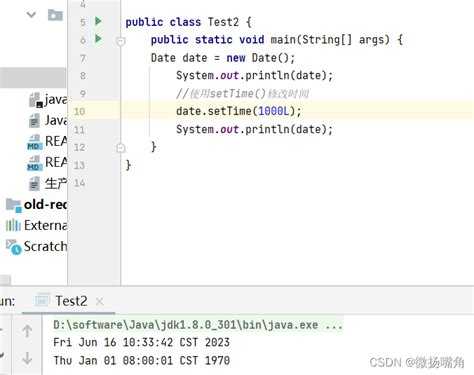Image resolution: width=474 pixels, height=375 pixels.
Task: Open the 生产 text file in tree
Action: [x=48, y=183]
